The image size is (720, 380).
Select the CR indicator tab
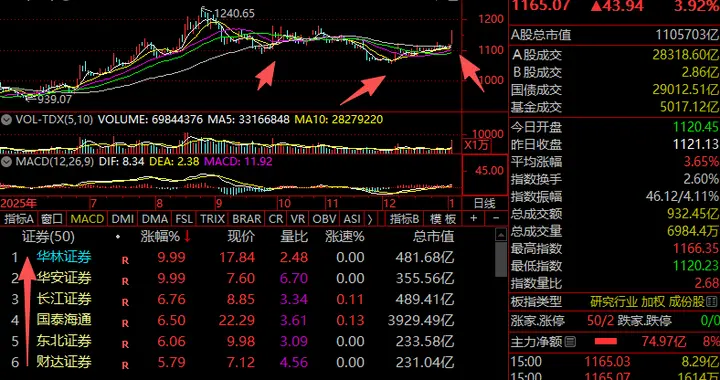pyautogui.click(x=276, y=219)
